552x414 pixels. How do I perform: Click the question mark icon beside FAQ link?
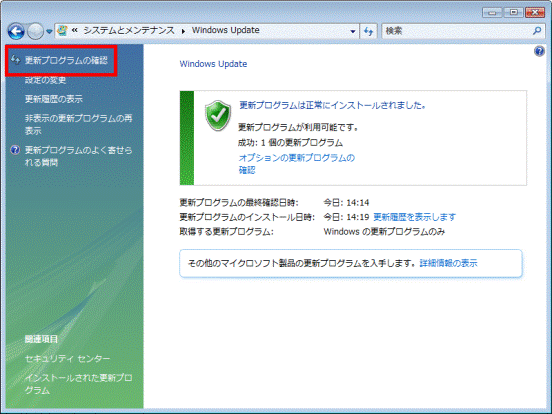(15, 150)
